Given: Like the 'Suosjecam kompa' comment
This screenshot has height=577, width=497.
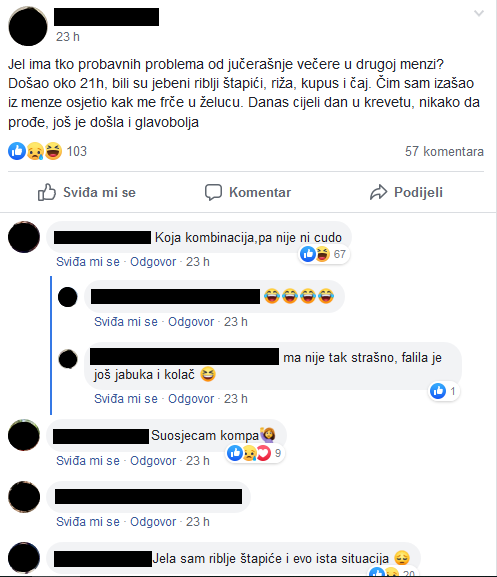Looking at the screenshot, I should [88, 461].
